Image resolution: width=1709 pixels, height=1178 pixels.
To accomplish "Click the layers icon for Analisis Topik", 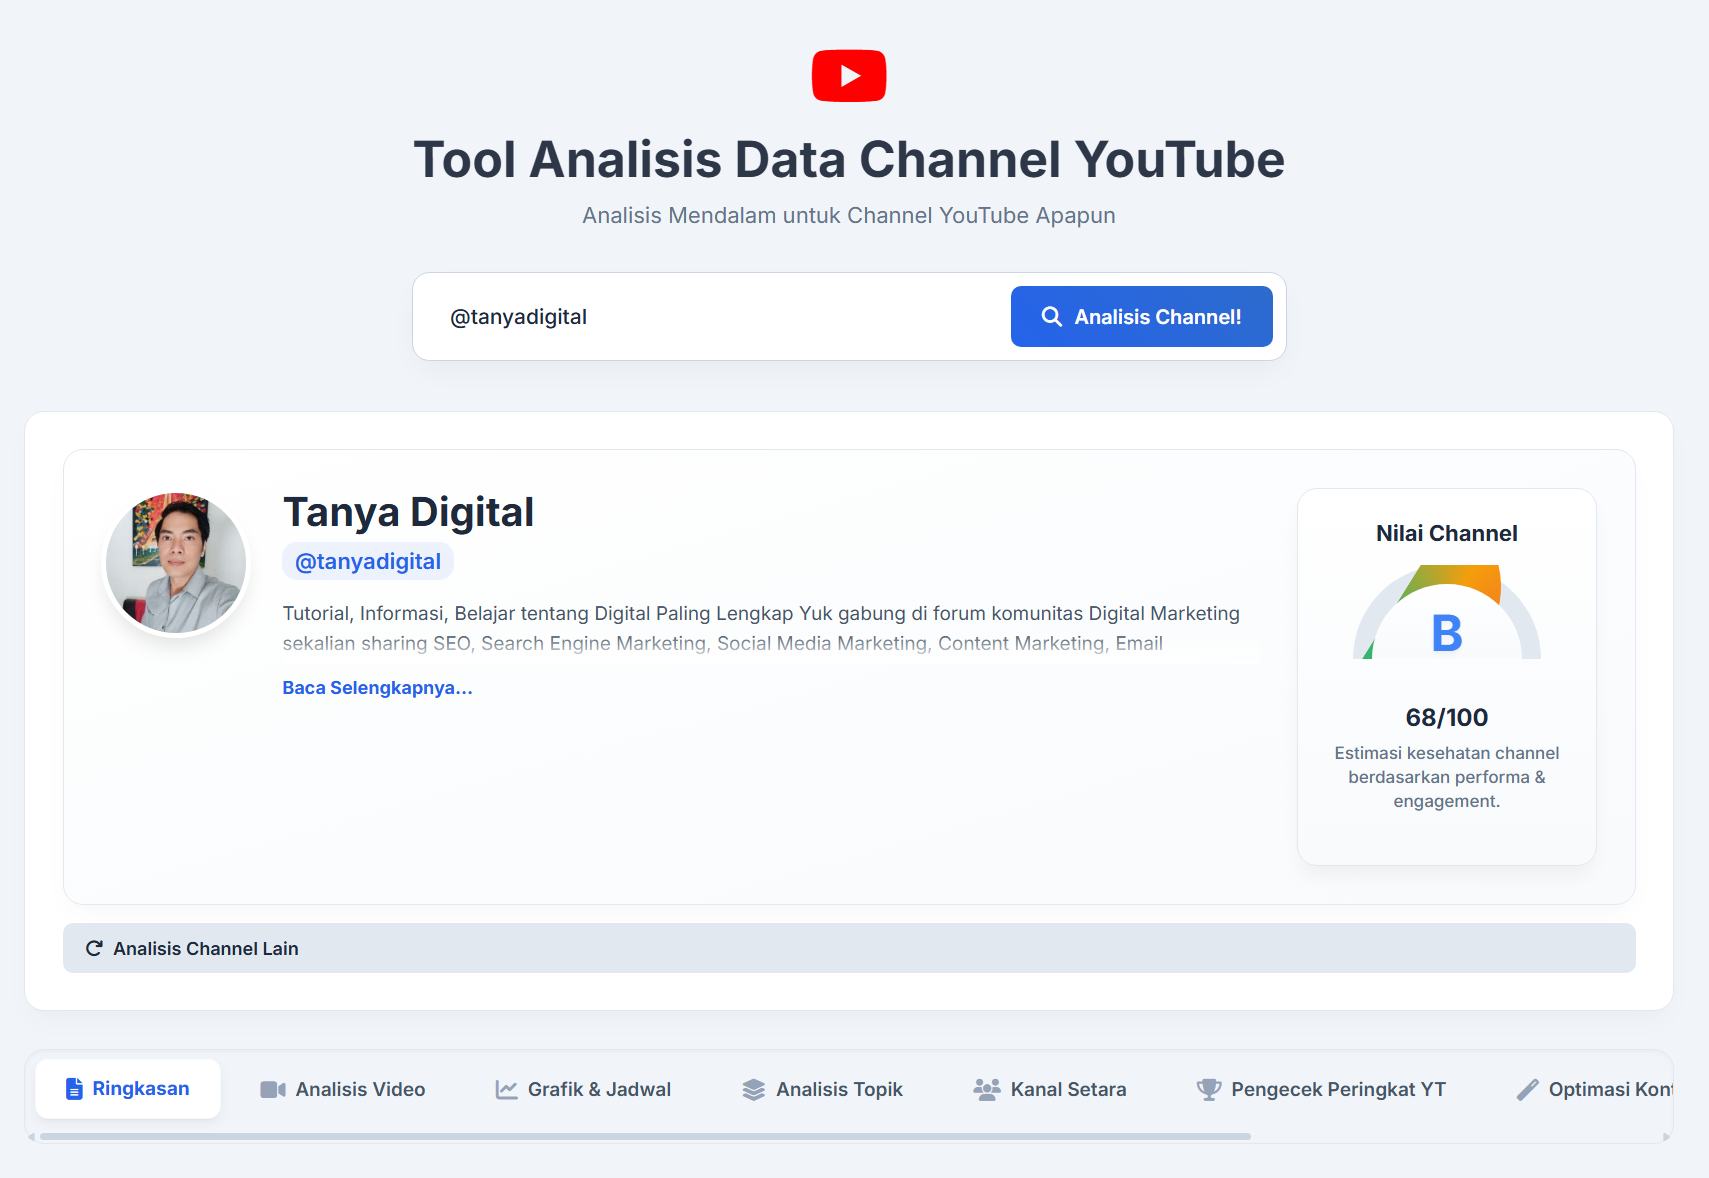I will point(754,1090).
